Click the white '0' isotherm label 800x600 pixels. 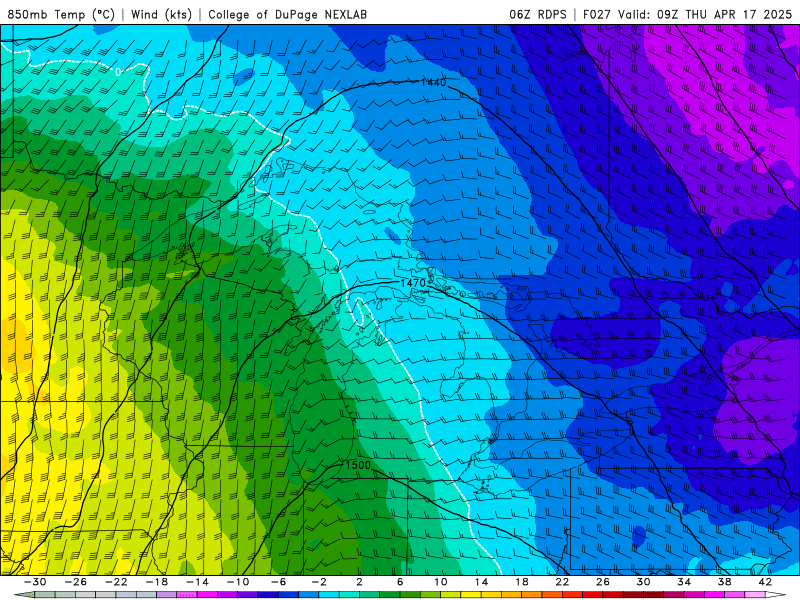(118, 72)
